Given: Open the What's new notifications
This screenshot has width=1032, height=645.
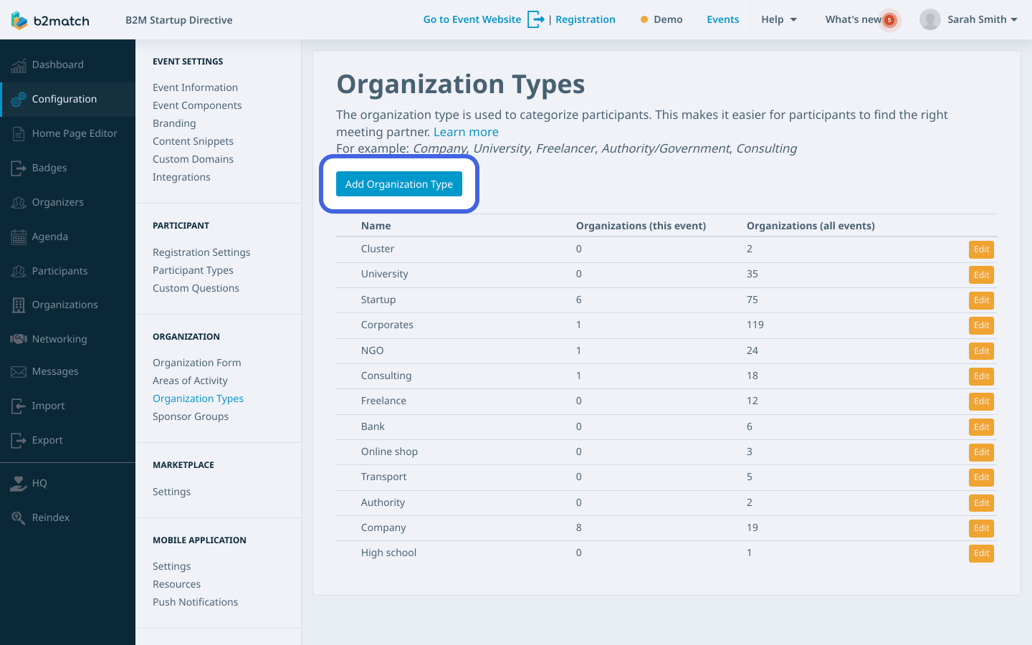Looking at the screenshot, I should click(857, 19).
